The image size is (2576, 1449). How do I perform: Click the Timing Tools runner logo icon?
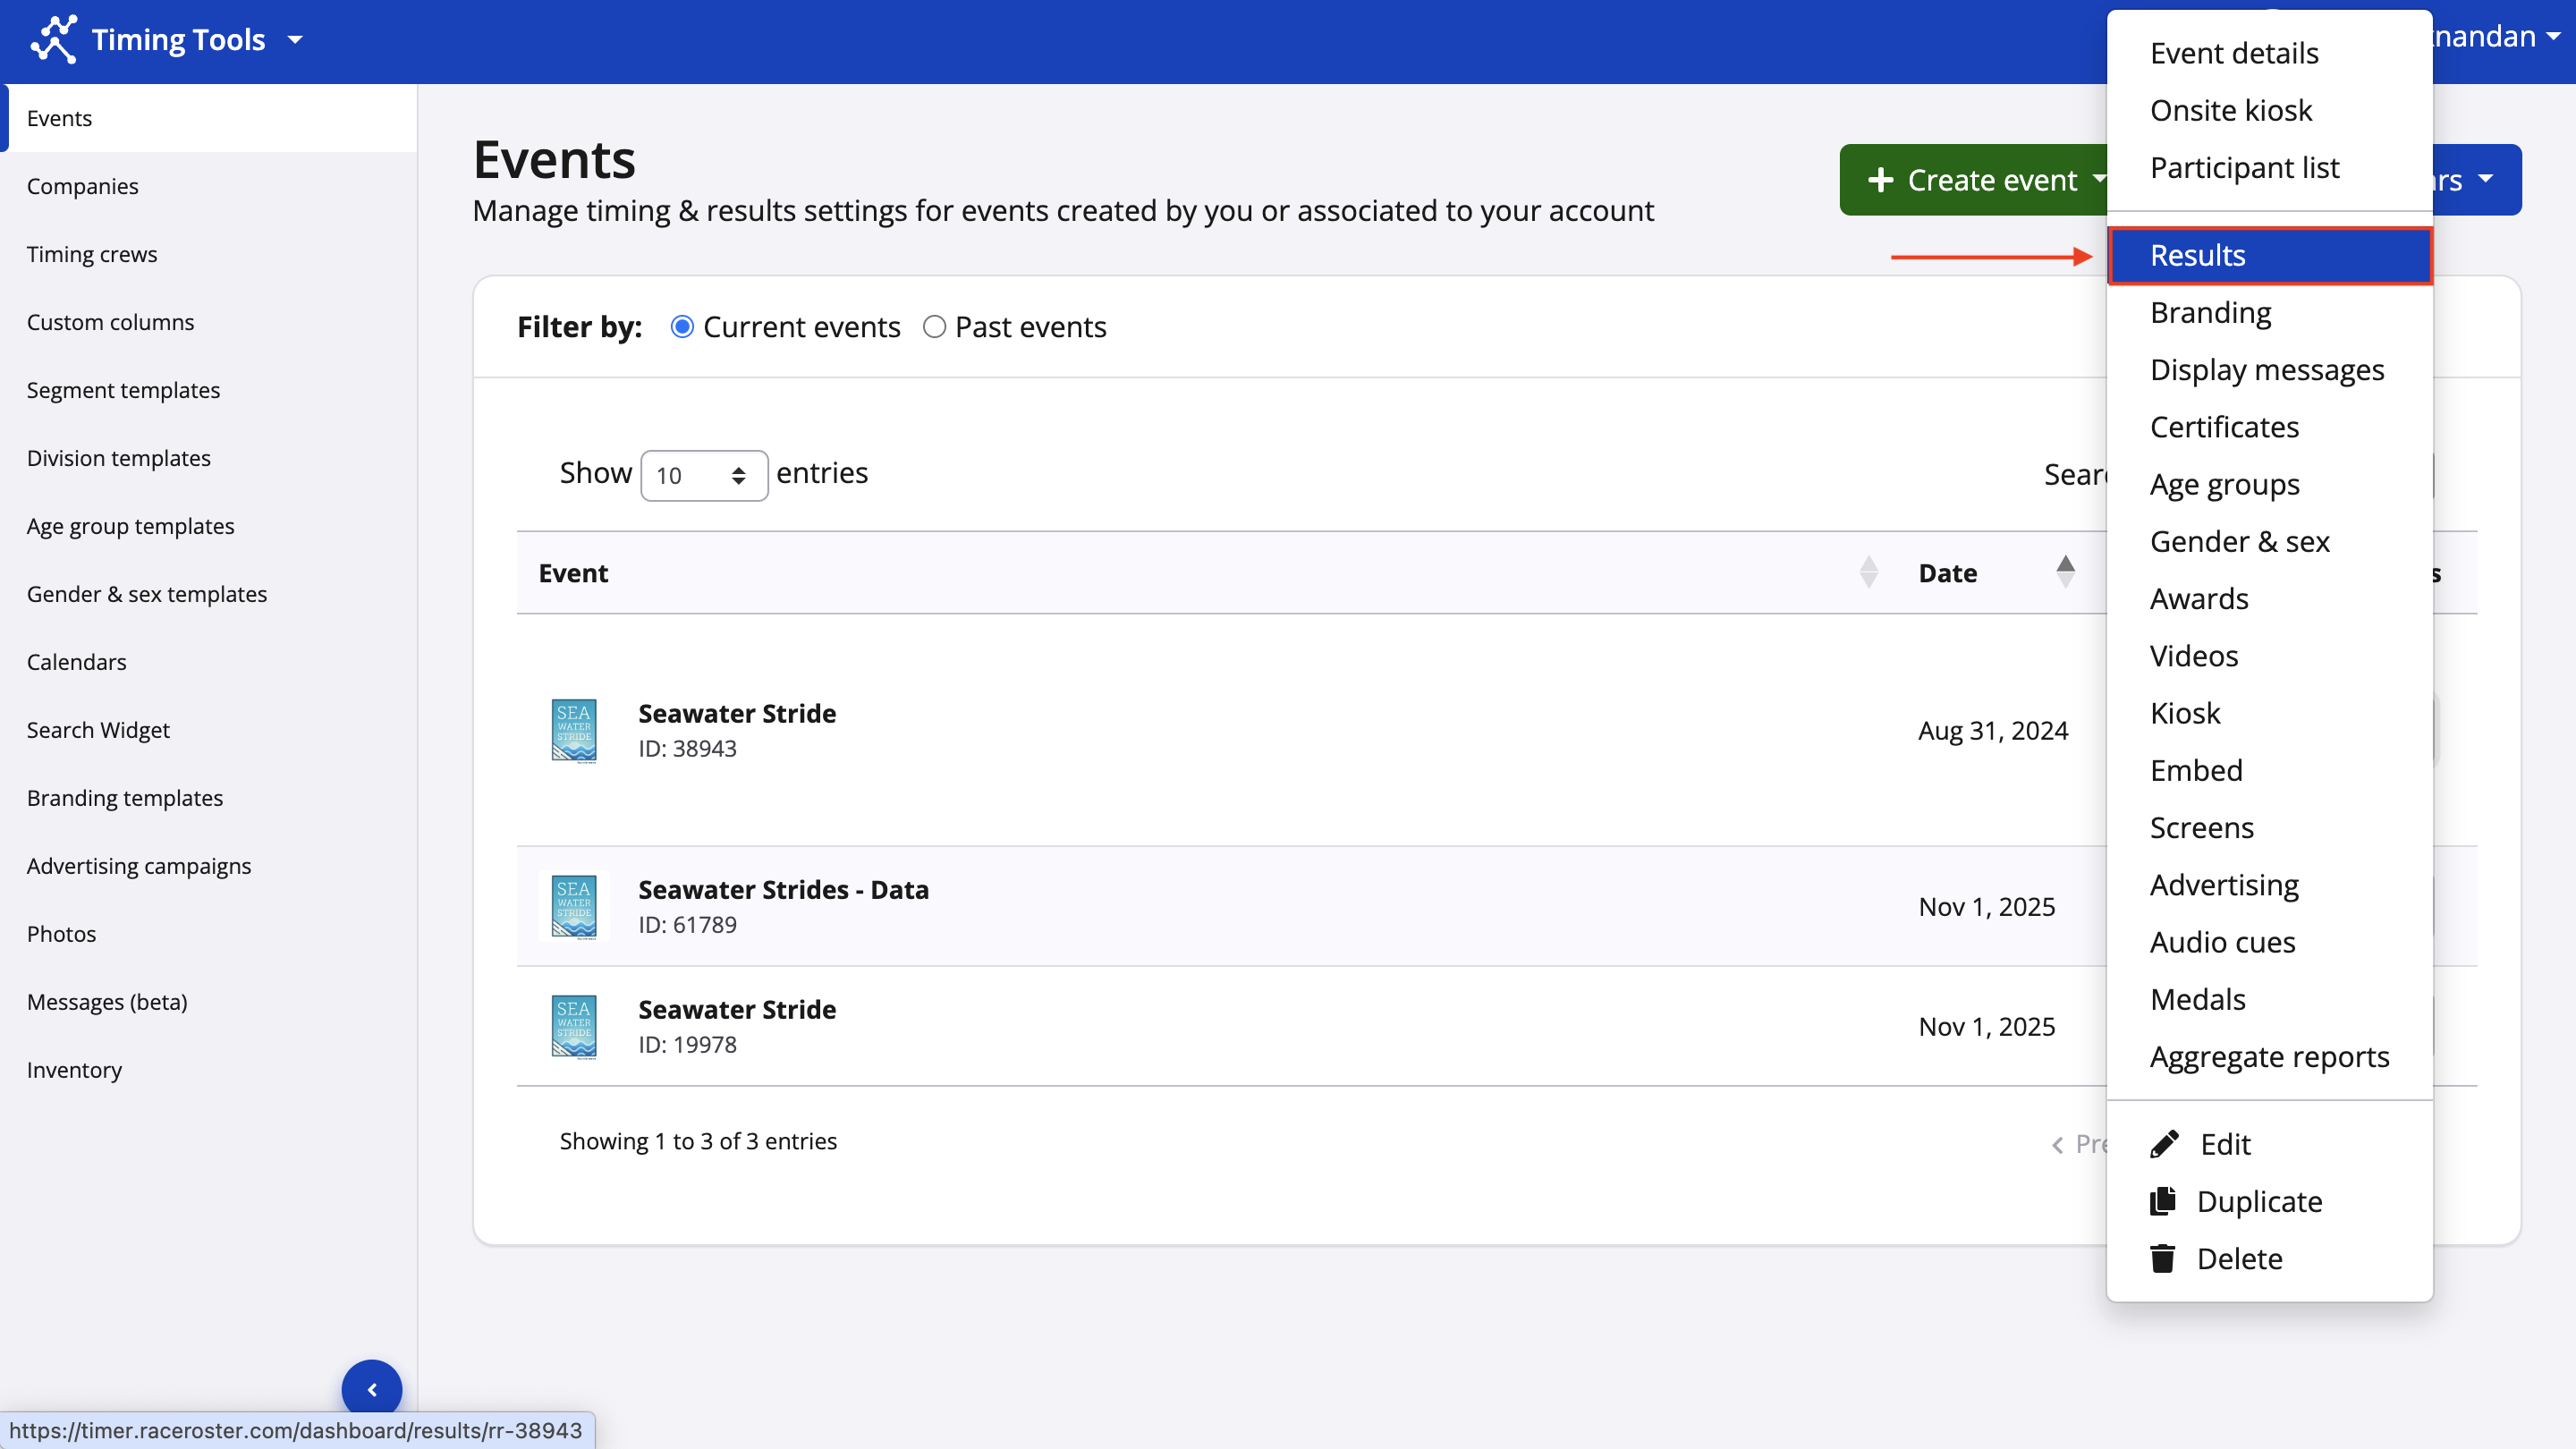pyautogui.click(x=53, y=39)
